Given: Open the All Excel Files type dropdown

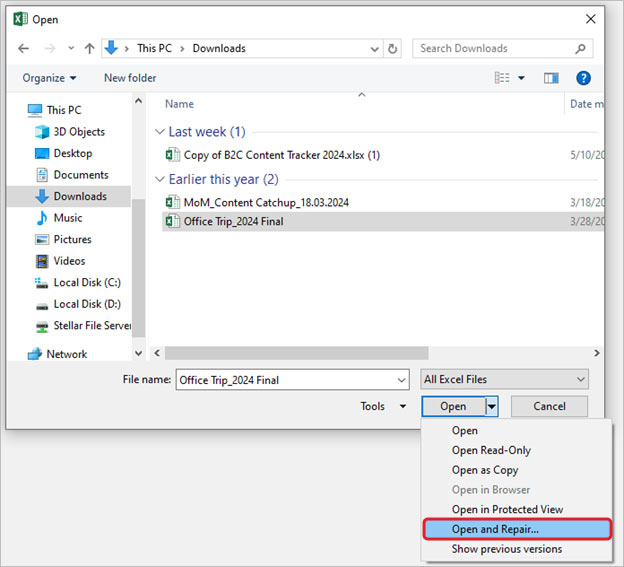Looking at the screenshot, I should tap(504, 379).
